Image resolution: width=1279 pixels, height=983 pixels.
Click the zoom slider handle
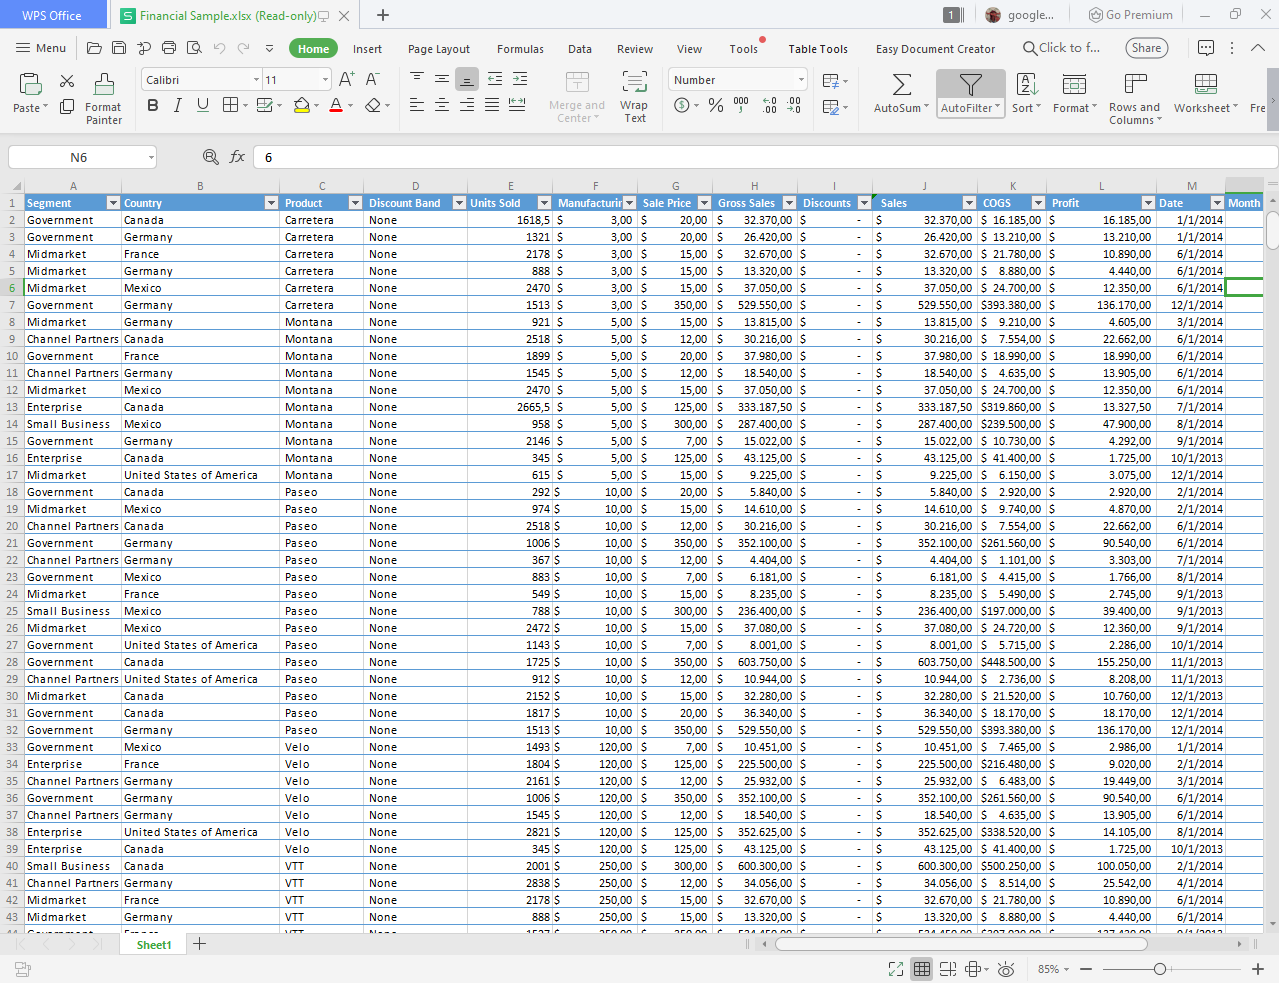click(1159, 969)
